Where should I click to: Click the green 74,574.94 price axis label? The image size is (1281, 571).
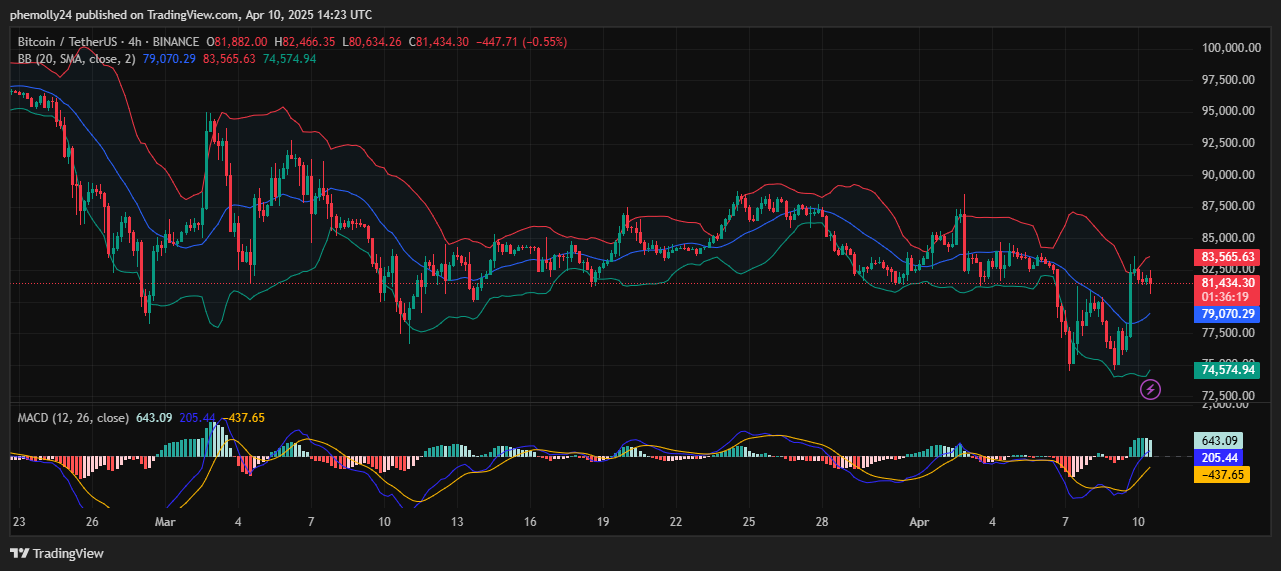tap(1227, 370)
